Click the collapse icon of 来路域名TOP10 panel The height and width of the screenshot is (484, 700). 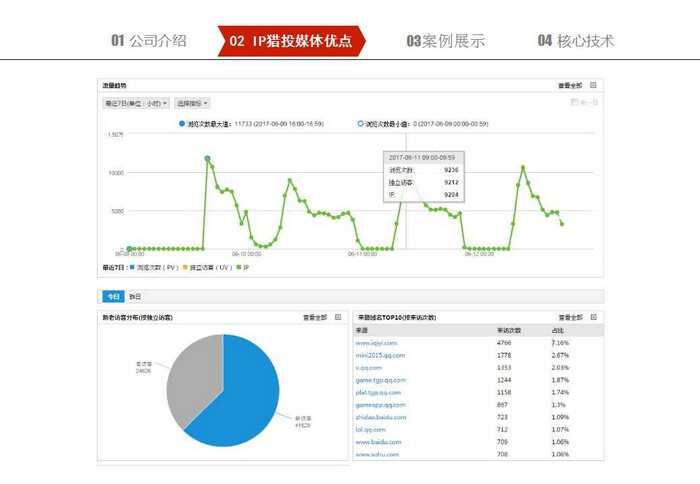[x=594, y=317]
